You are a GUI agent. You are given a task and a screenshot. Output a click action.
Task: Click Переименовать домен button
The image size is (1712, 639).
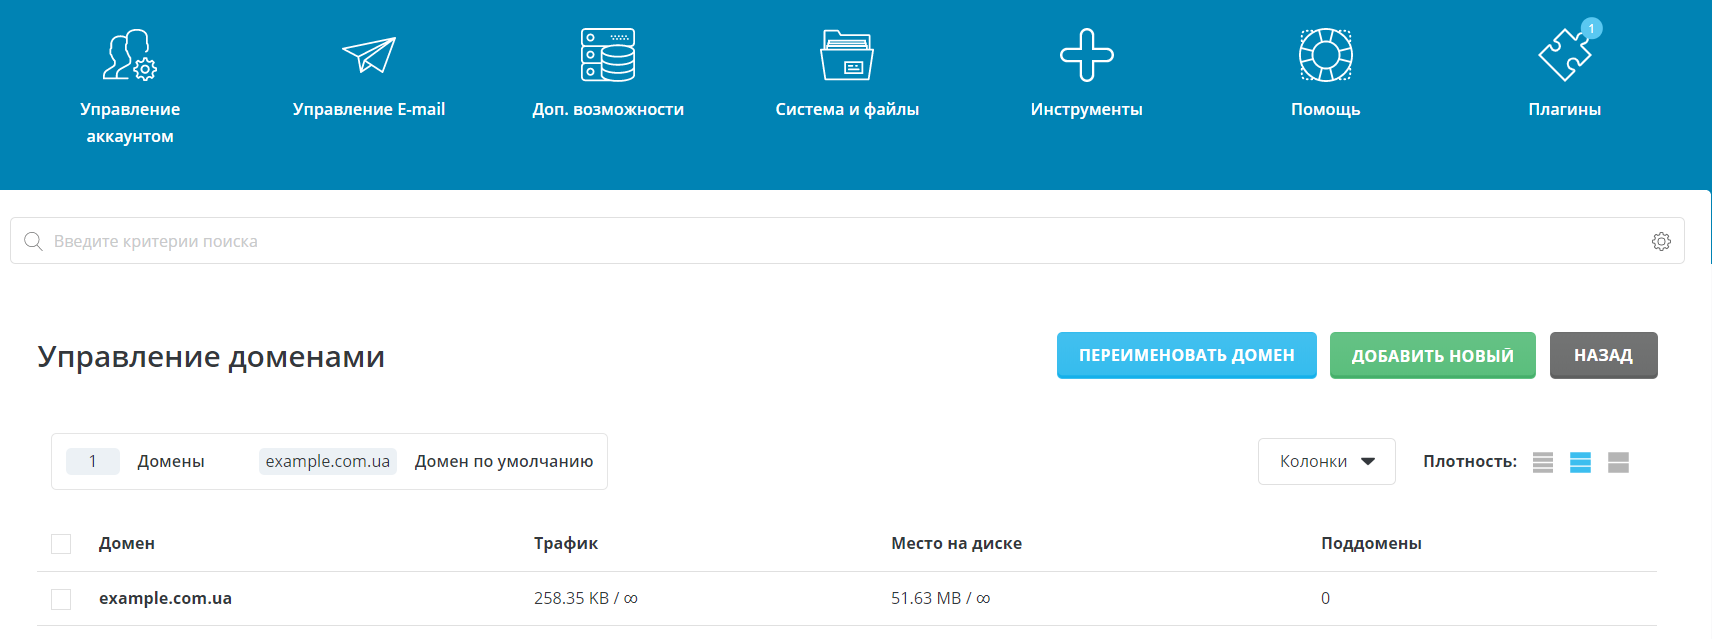[x=1186, y=355]
